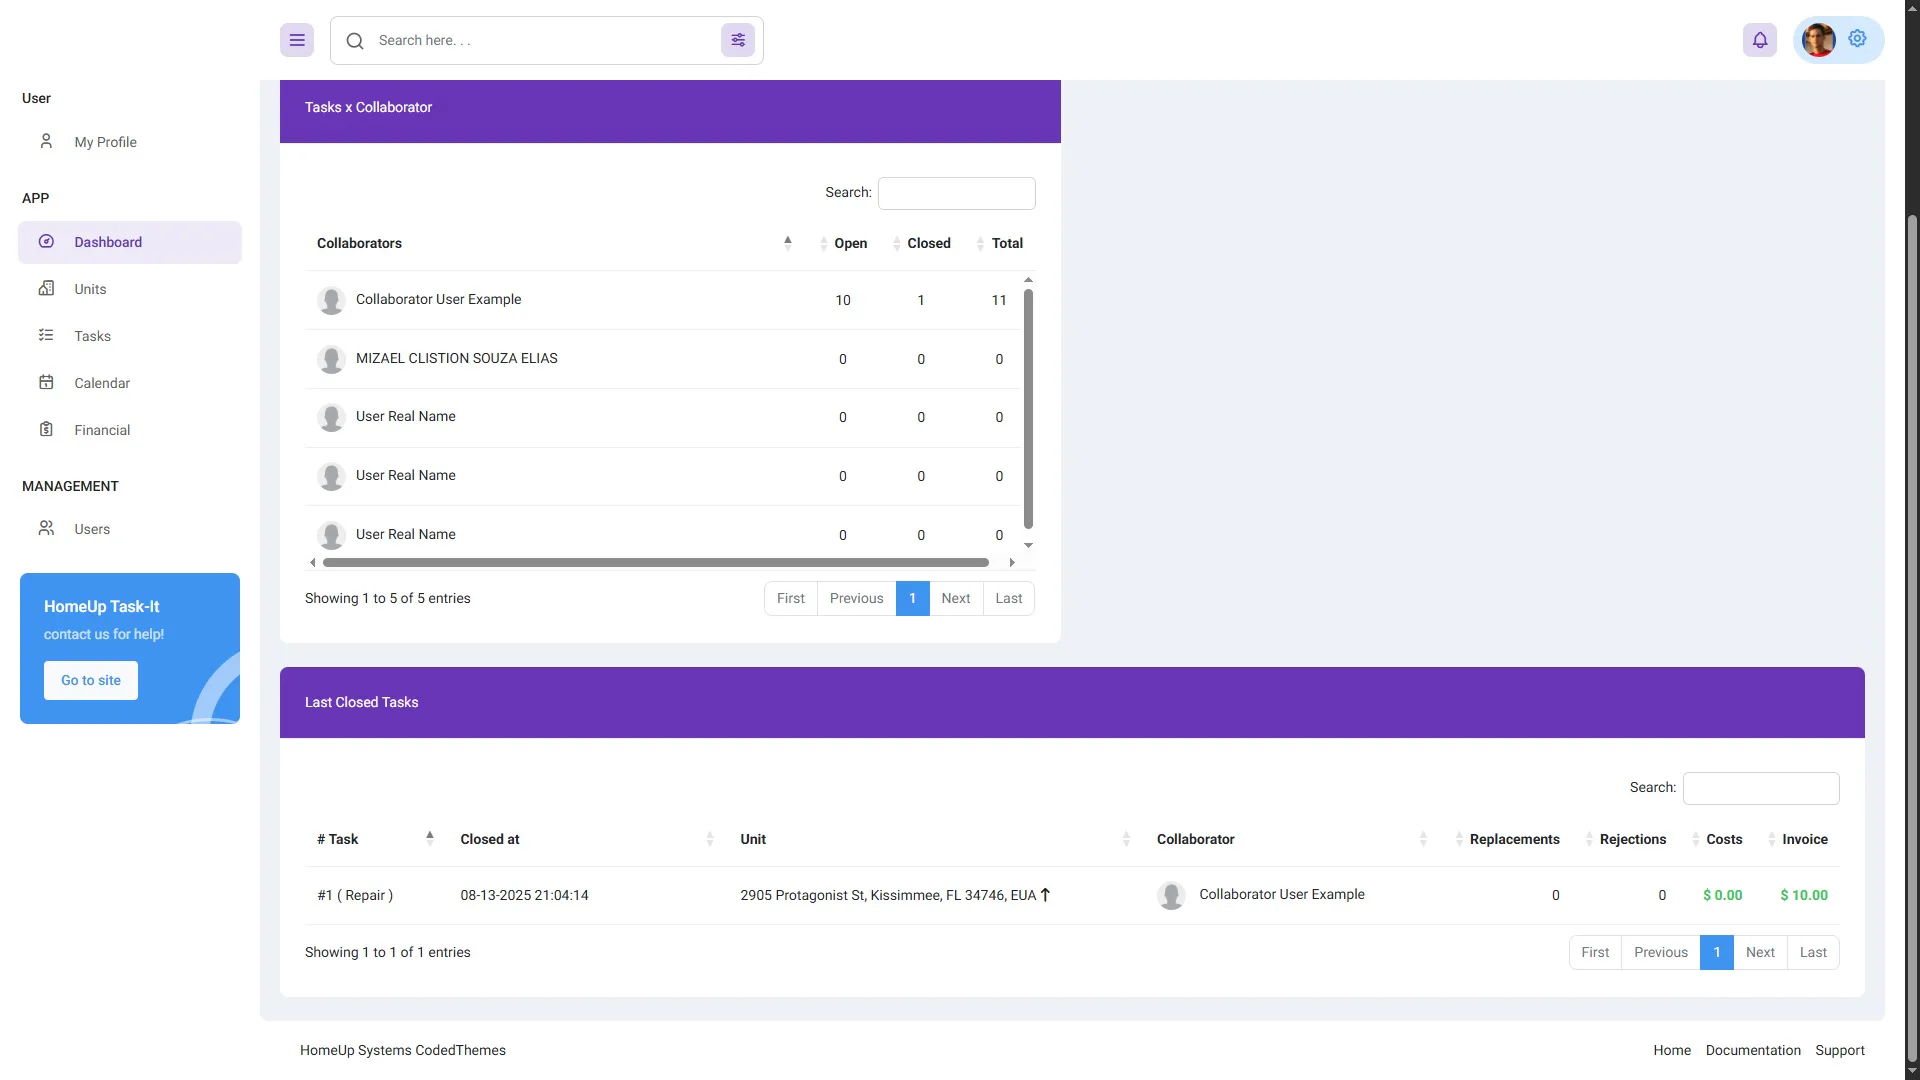Click the arrow icon after unit address
This screenshot has height=1080, width=1920.
(x=1045, y=895)
